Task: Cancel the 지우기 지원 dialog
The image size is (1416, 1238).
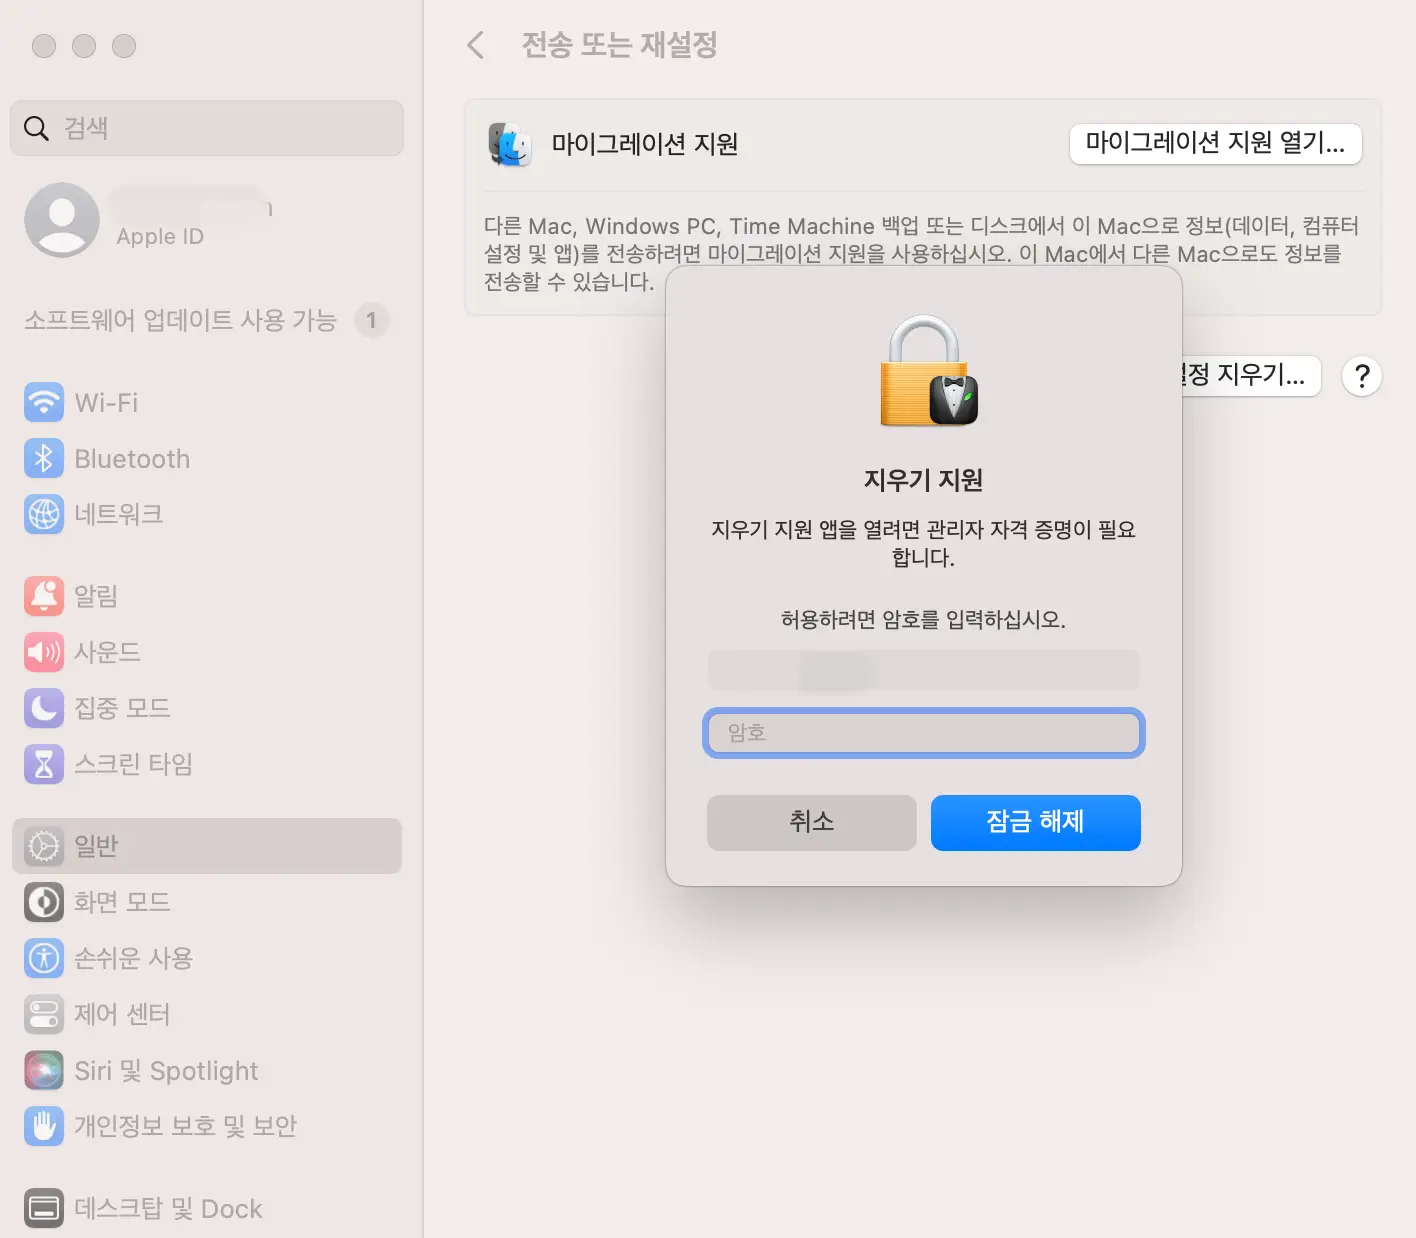Action: (811, 822)
